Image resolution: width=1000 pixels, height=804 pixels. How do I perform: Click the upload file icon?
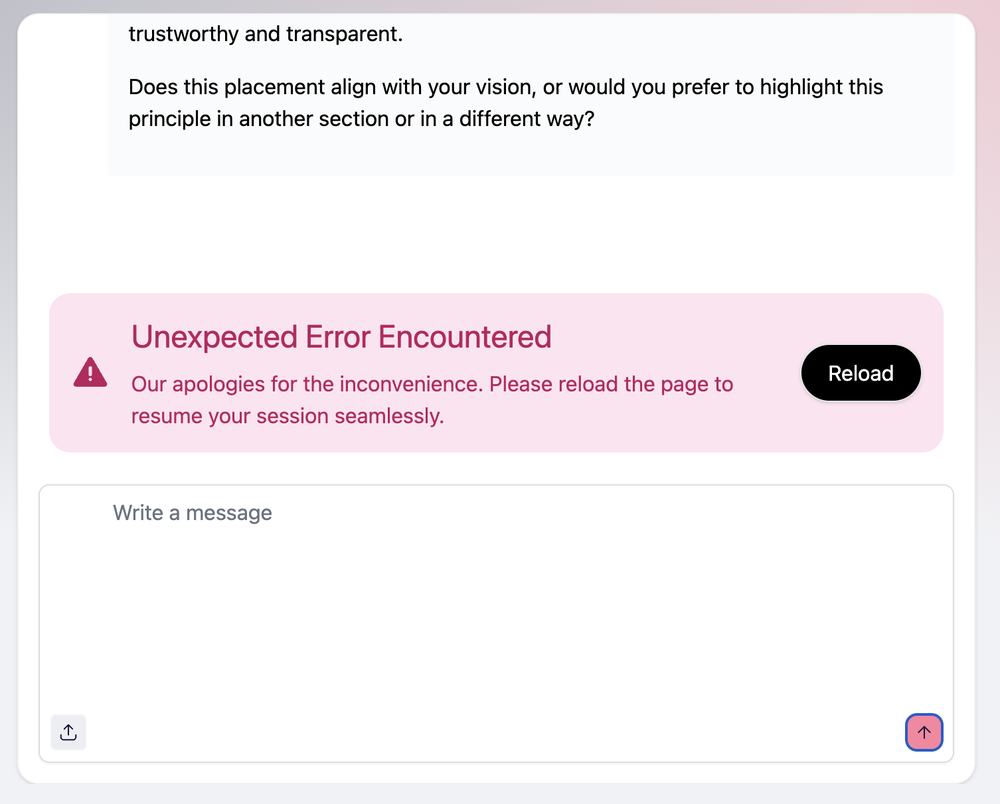coord(68,733)
